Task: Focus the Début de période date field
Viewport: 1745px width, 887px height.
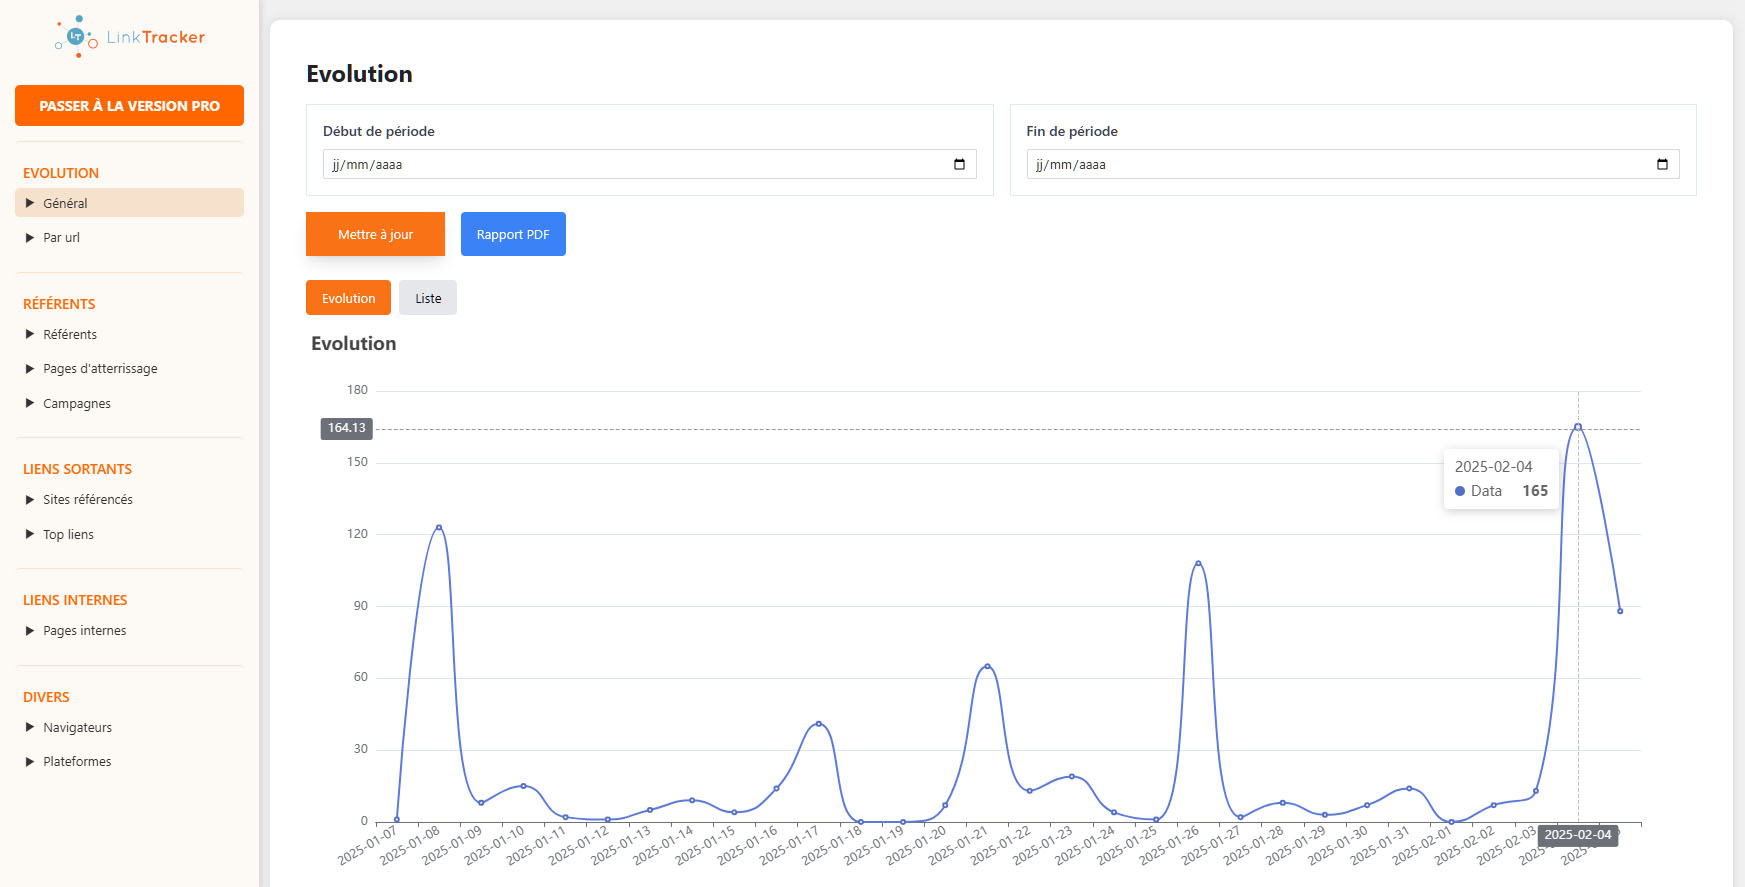Action: click(x=649, y=164)
